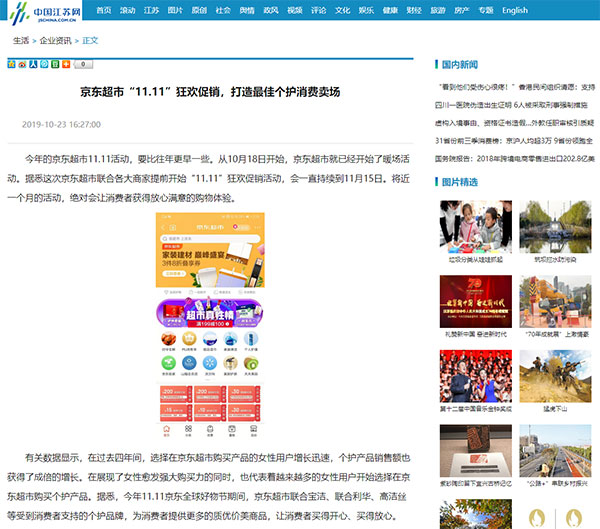Click the 猛虎下山 photo caption

[x=555, y=409]
